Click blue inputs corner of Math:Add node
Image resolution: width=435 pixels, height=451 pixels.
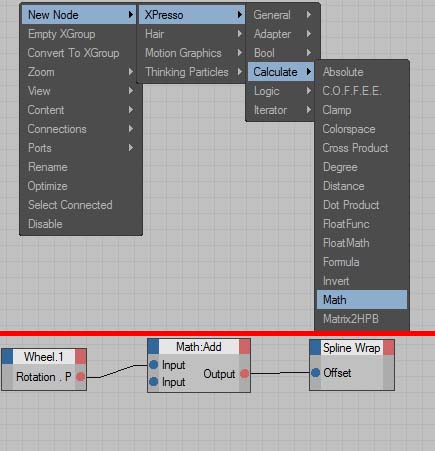pyautogui.click(x=153, y=346)
